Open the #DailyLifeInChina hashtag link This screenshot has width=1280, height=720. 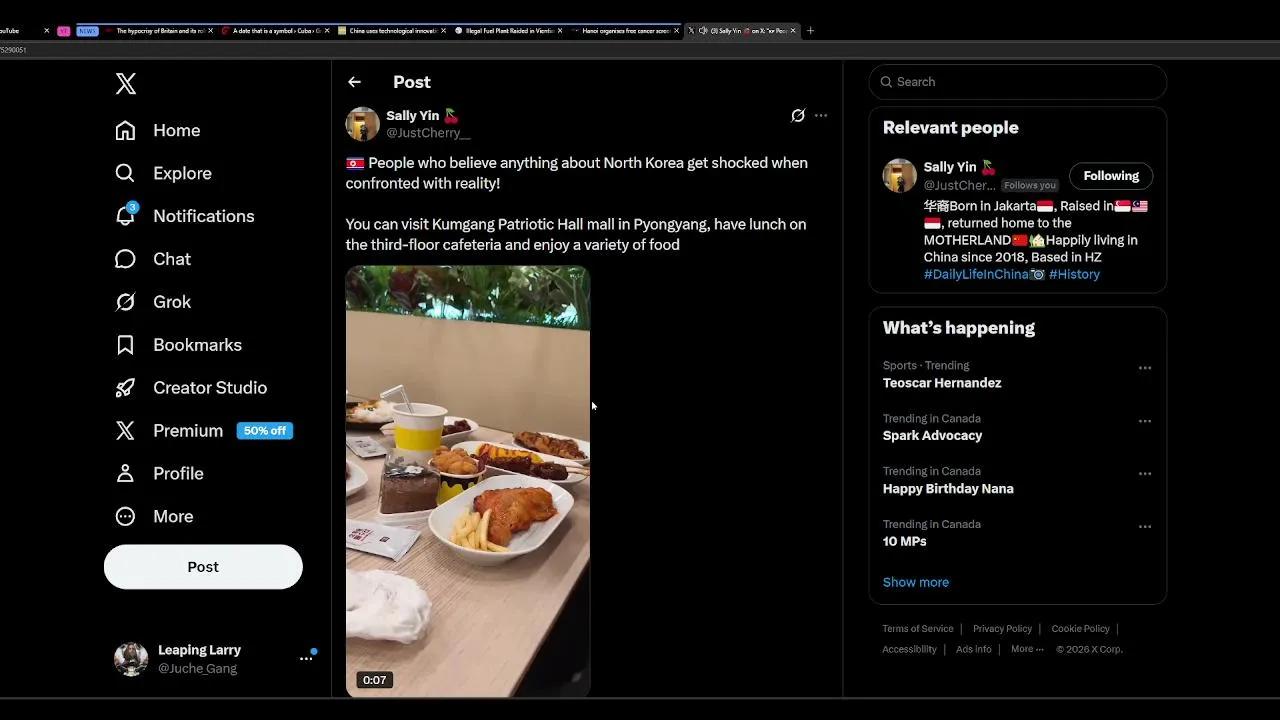point(976,274)
